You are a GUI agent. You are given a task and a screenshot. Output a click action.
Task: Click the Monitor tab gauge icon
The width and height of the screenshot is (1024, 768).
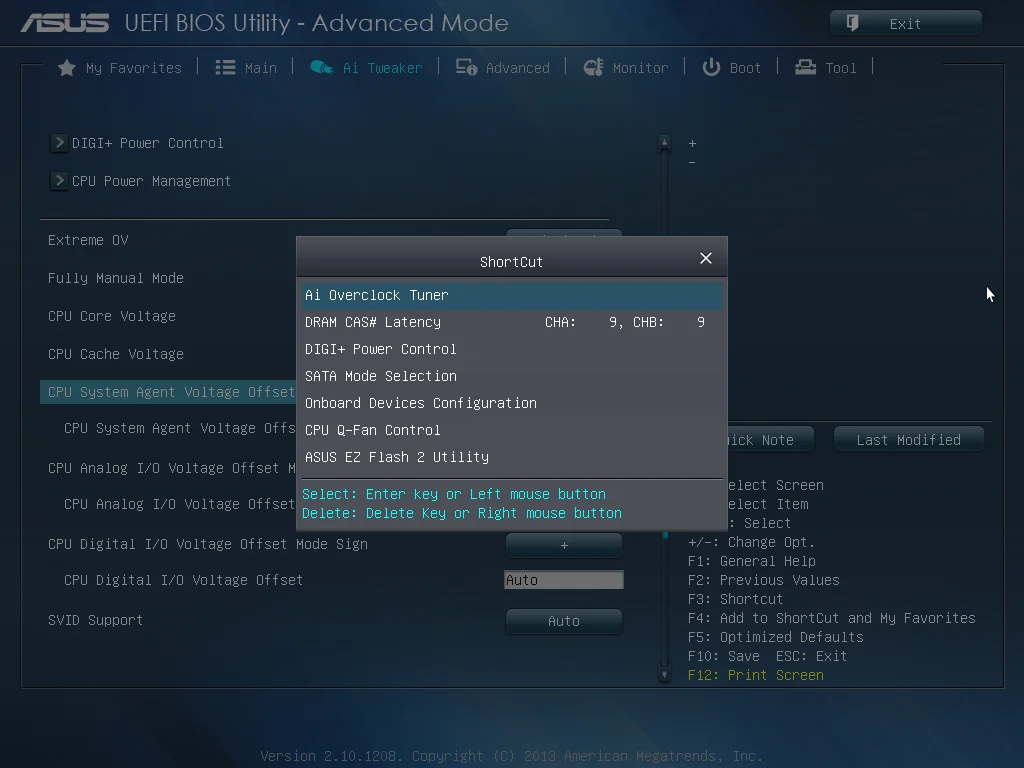593,67
